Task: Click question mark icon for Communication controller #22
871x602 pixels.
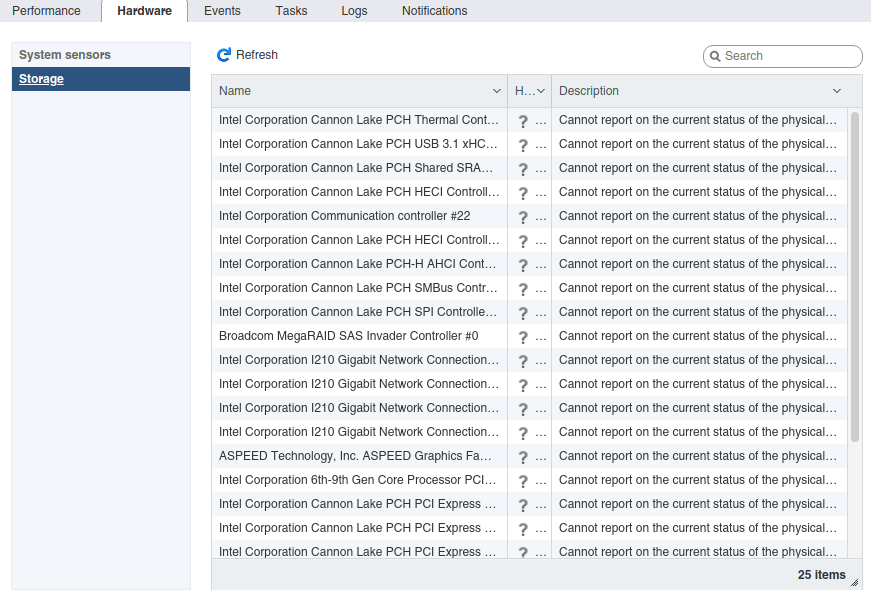Action: pyautogui.click(x=522, y=217)
